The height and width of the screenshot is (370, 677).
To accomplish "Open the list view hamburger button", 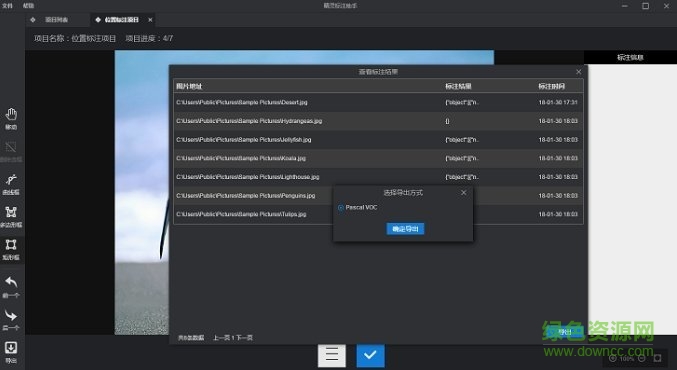I will 332,355.
